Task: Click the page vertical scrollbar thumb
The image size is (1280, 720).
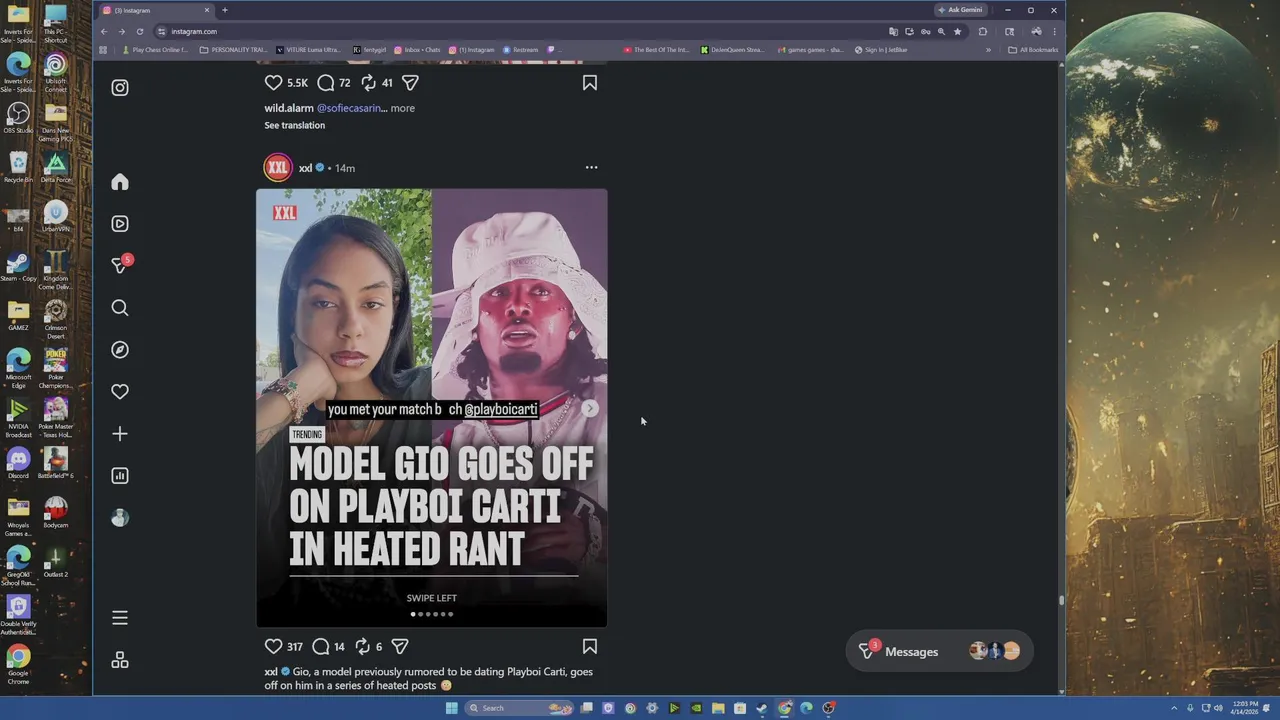Action: pos(1061,600)
